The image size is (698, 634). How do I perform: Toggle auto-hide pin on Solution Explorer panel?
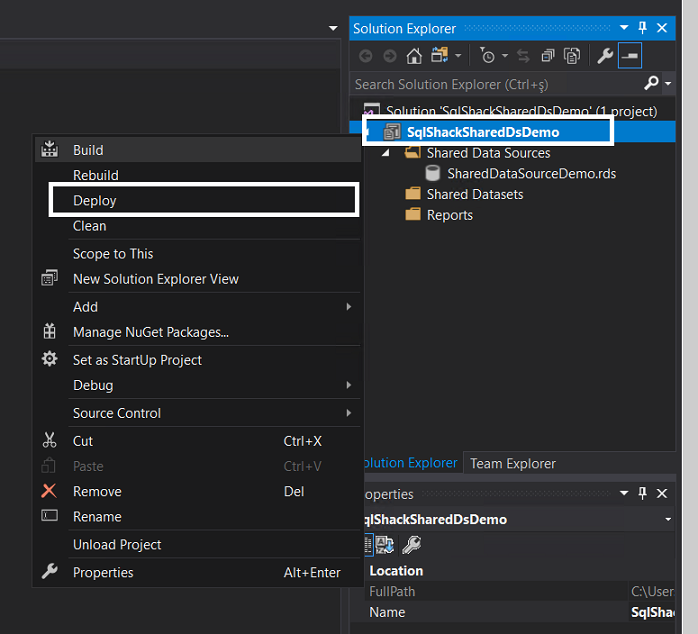pyautogui.click(x=642, y=29)
